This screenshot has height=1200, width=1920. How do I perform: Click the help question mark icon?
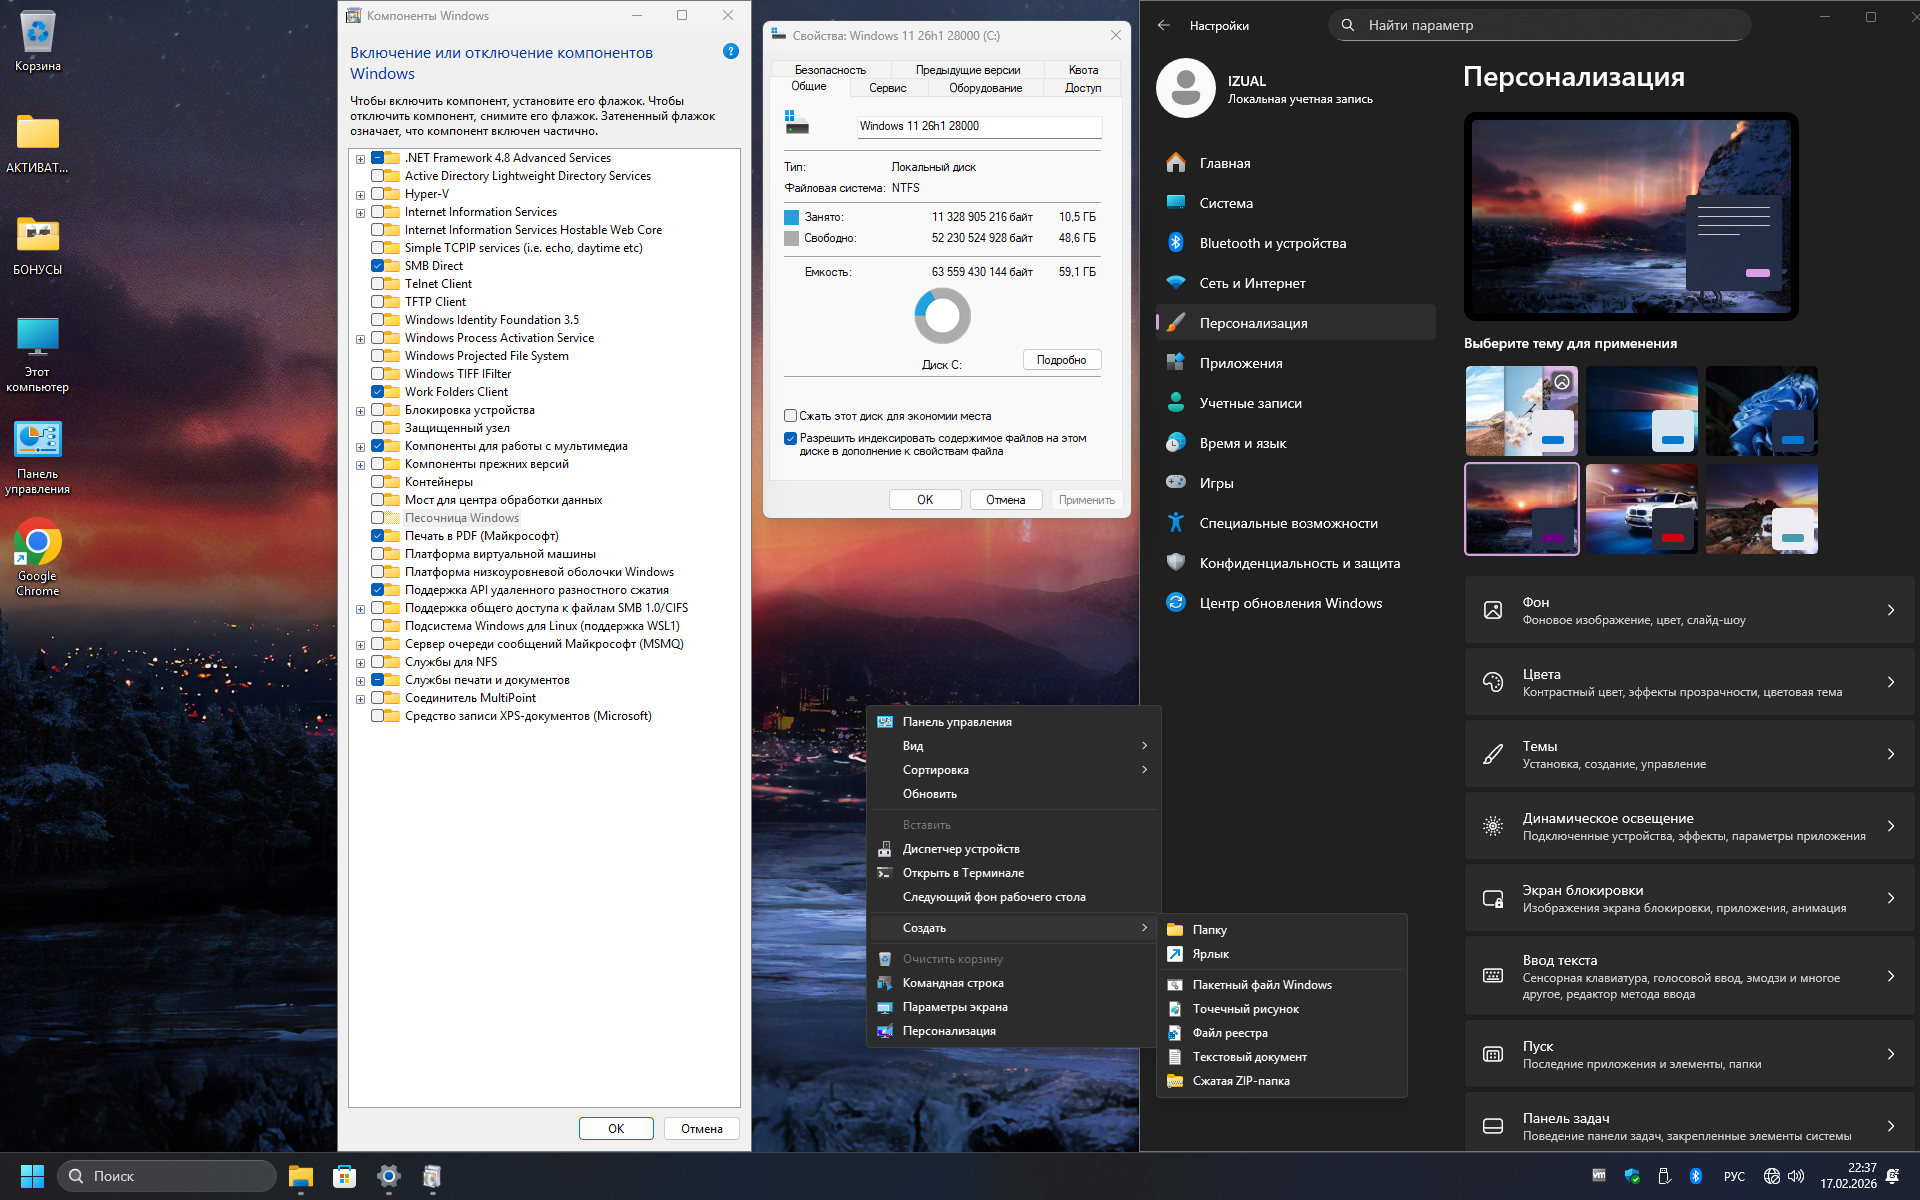point(731,52)
